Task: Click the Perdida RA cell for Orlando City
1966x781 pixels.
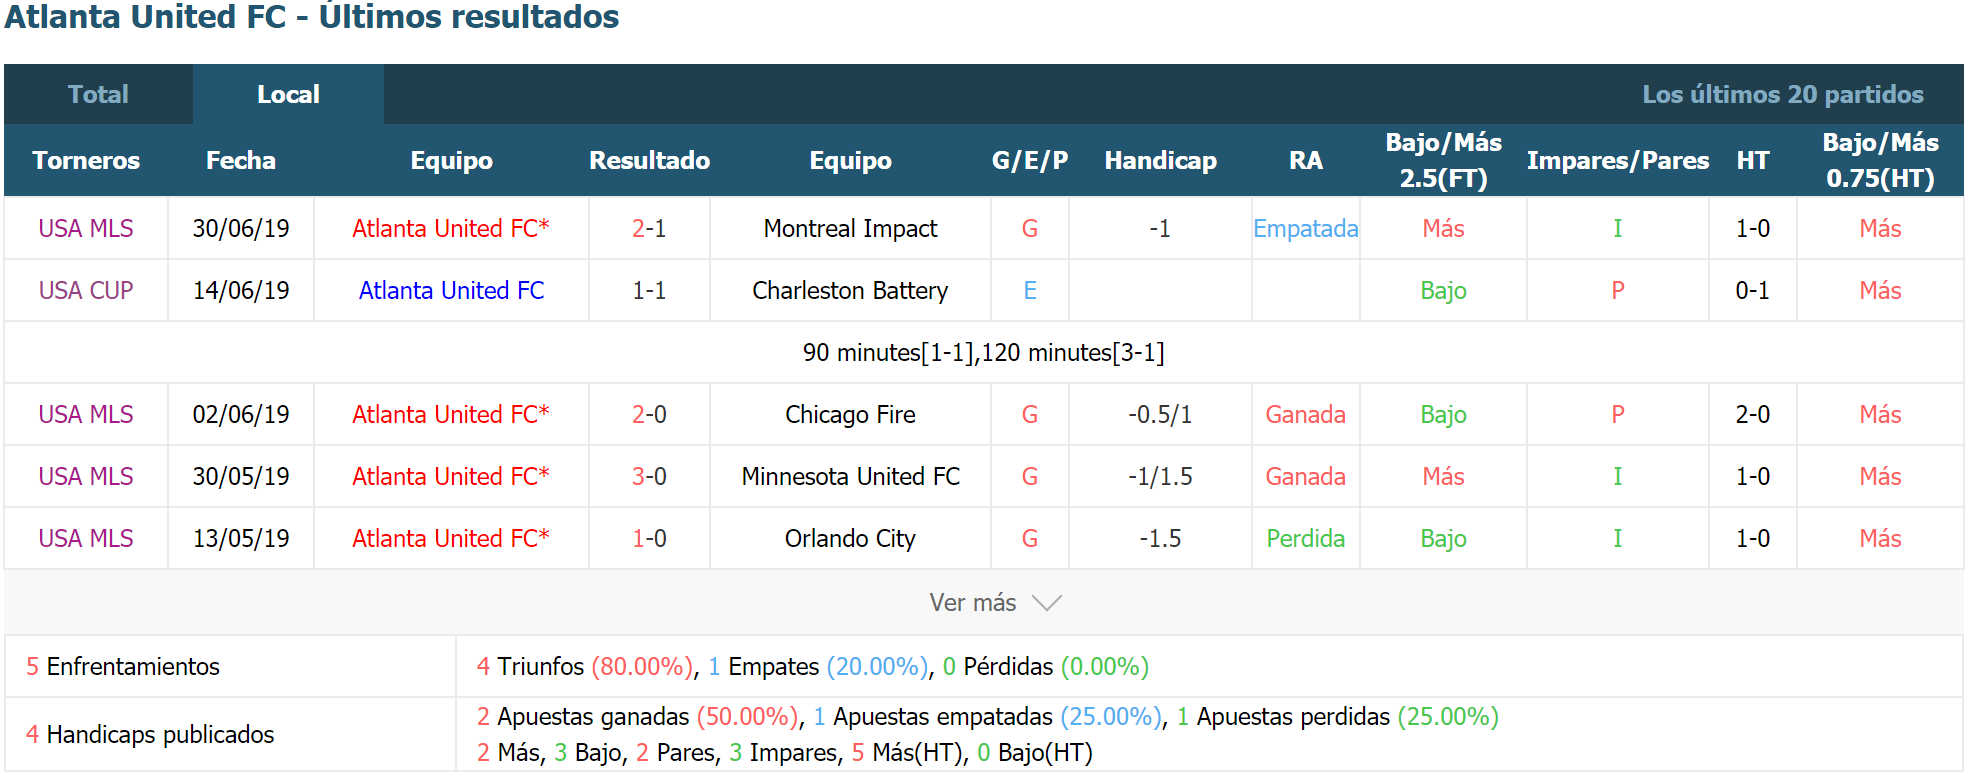Action: [x=1305, y=539]
